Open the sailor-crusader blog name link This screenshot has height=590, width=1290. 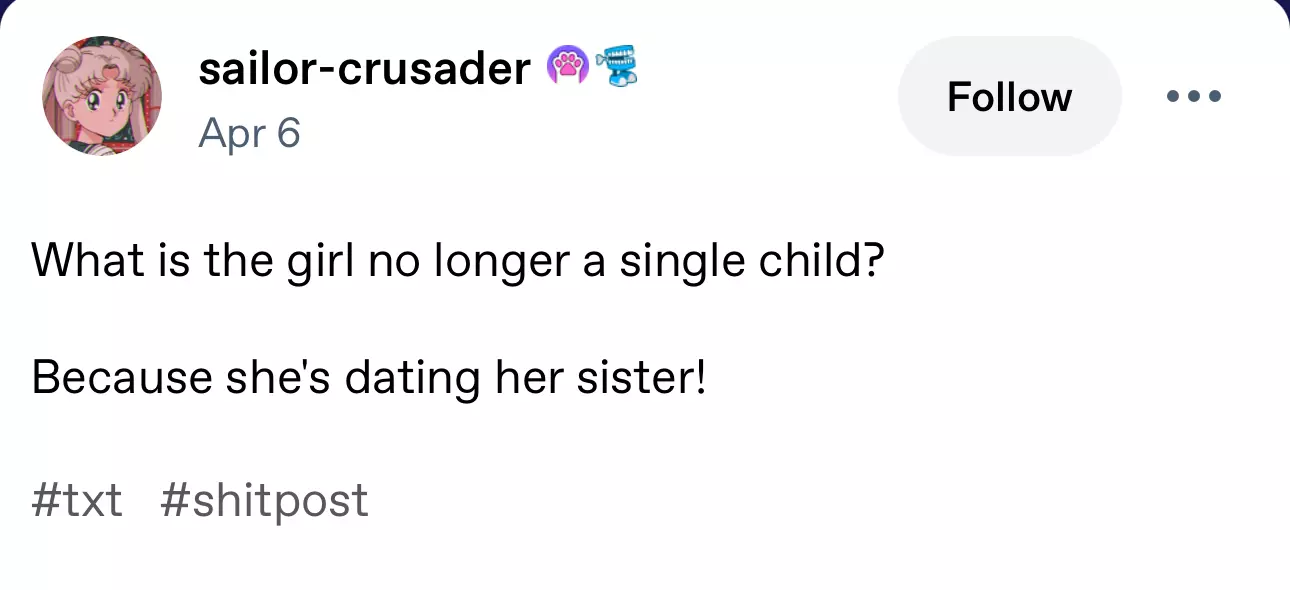pos(364,68)
